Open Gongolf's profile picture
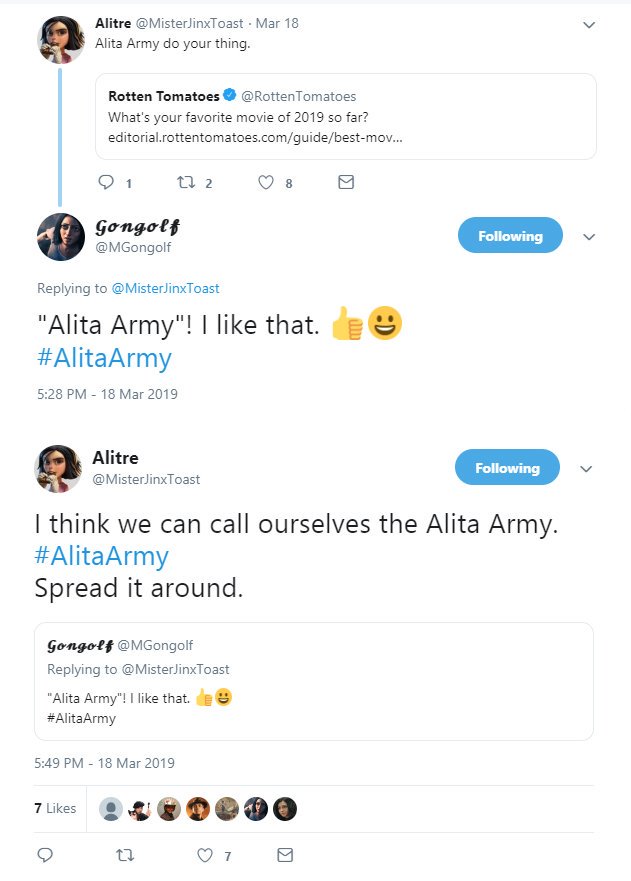 (60, 237)
